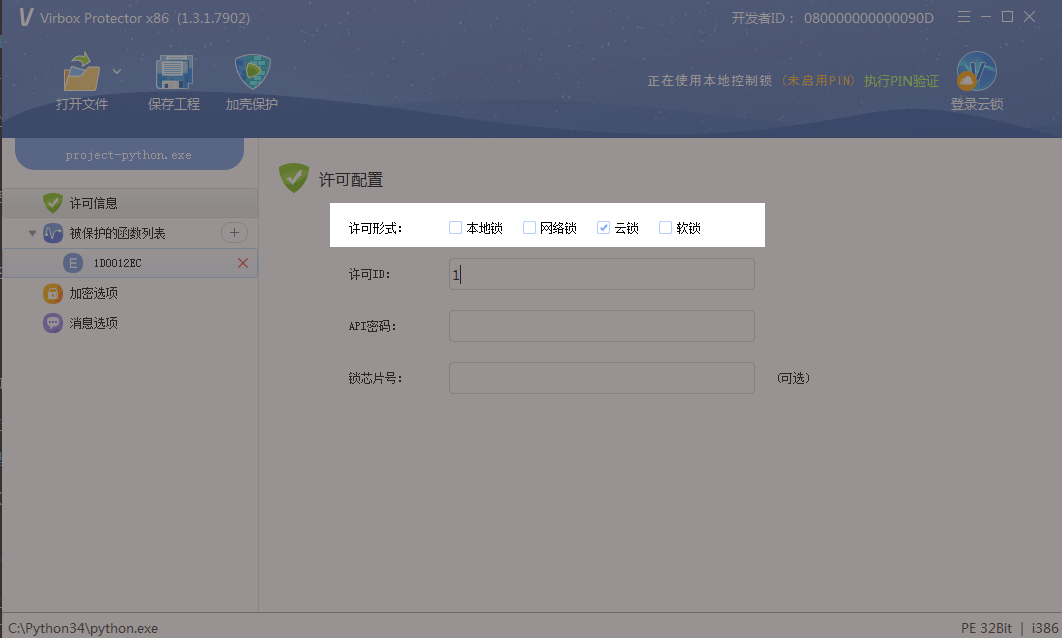
Task: Click the green shield icon of 许可信息
Action: tap(52, 203)
